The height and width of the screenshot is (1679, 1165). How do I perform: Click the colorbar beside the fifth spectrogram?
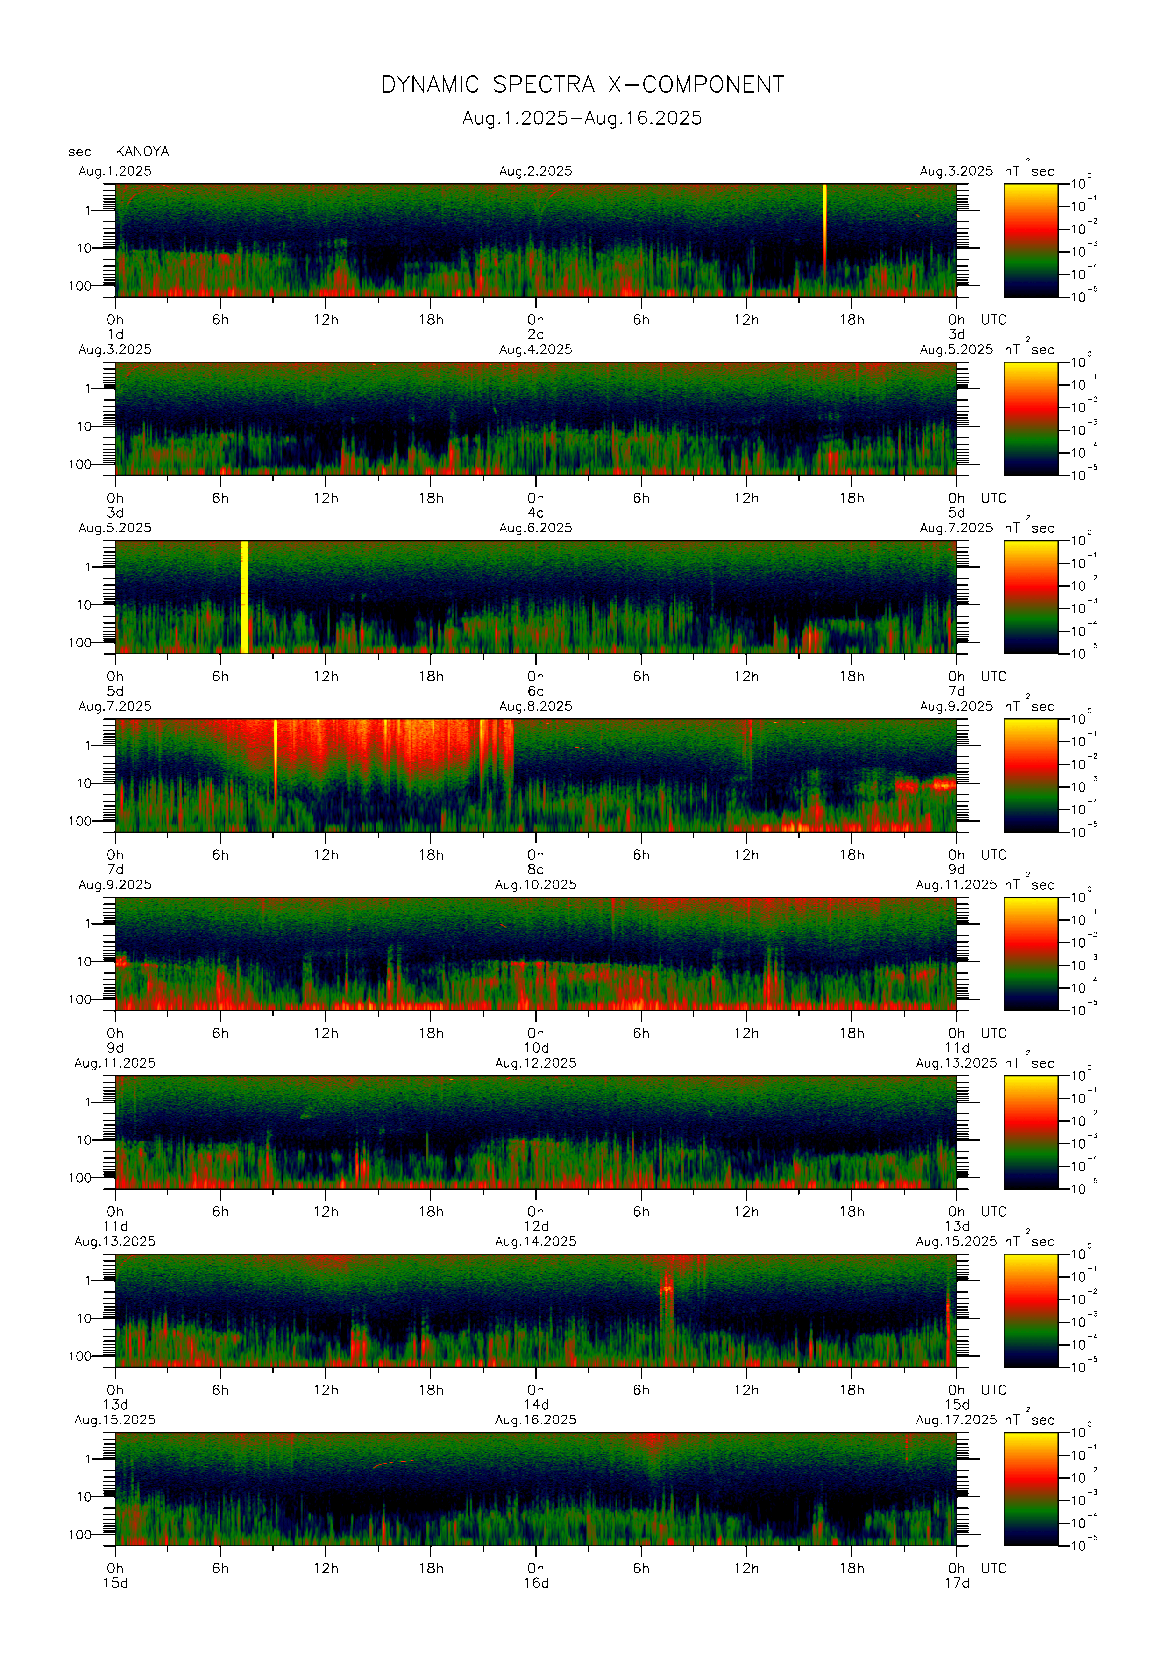(1030, 953)
